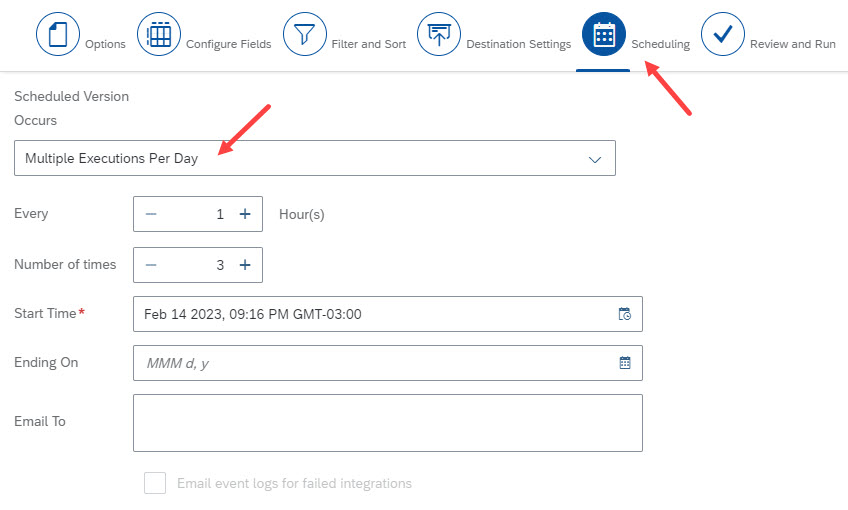The width and height of the screenshot is (848, 510).
Task: Open the Options step icon
Action: pos(58,34)
